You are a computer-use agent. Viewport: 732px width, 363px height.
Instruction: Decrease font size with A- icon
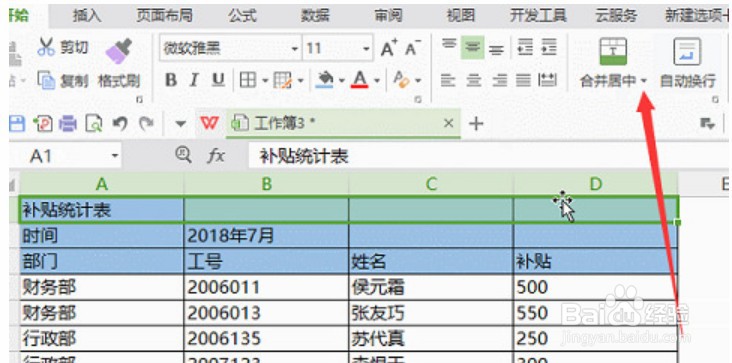[x=412, y=48]
